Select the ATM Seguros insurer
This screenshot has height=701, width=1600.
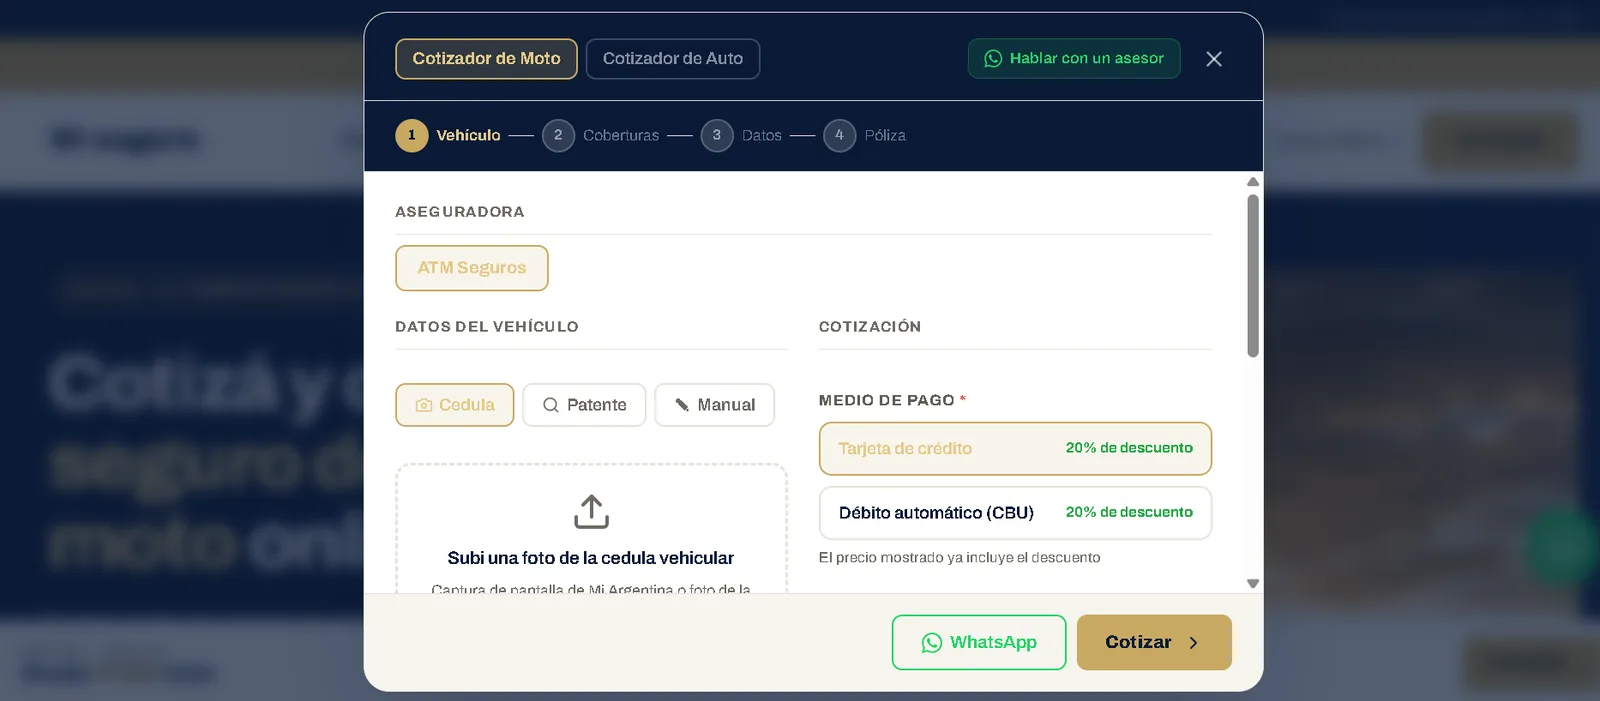tap(472, 268)
